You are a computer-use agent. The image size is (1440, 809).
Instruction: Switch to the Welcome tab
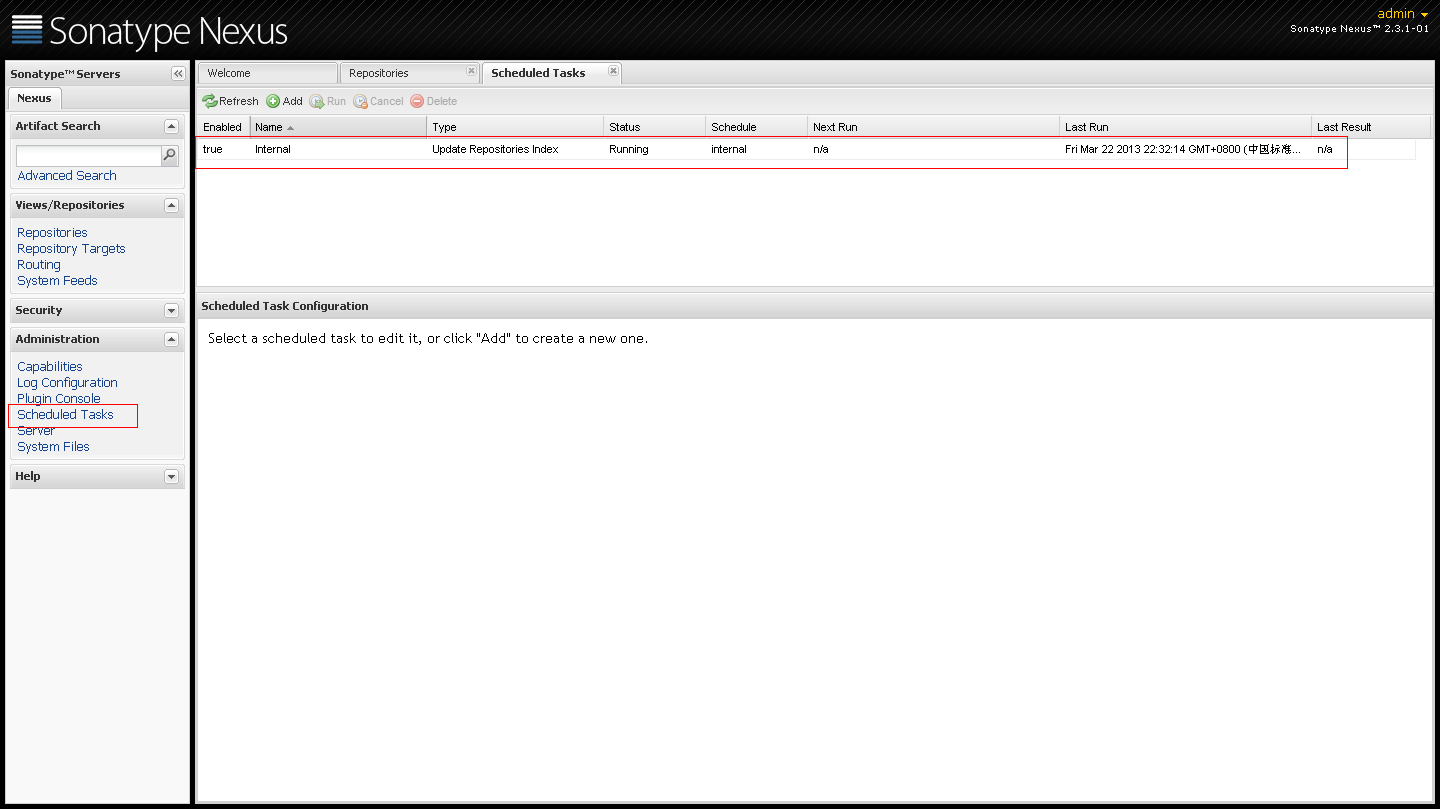pyautogui.click(x=267, y=73)
